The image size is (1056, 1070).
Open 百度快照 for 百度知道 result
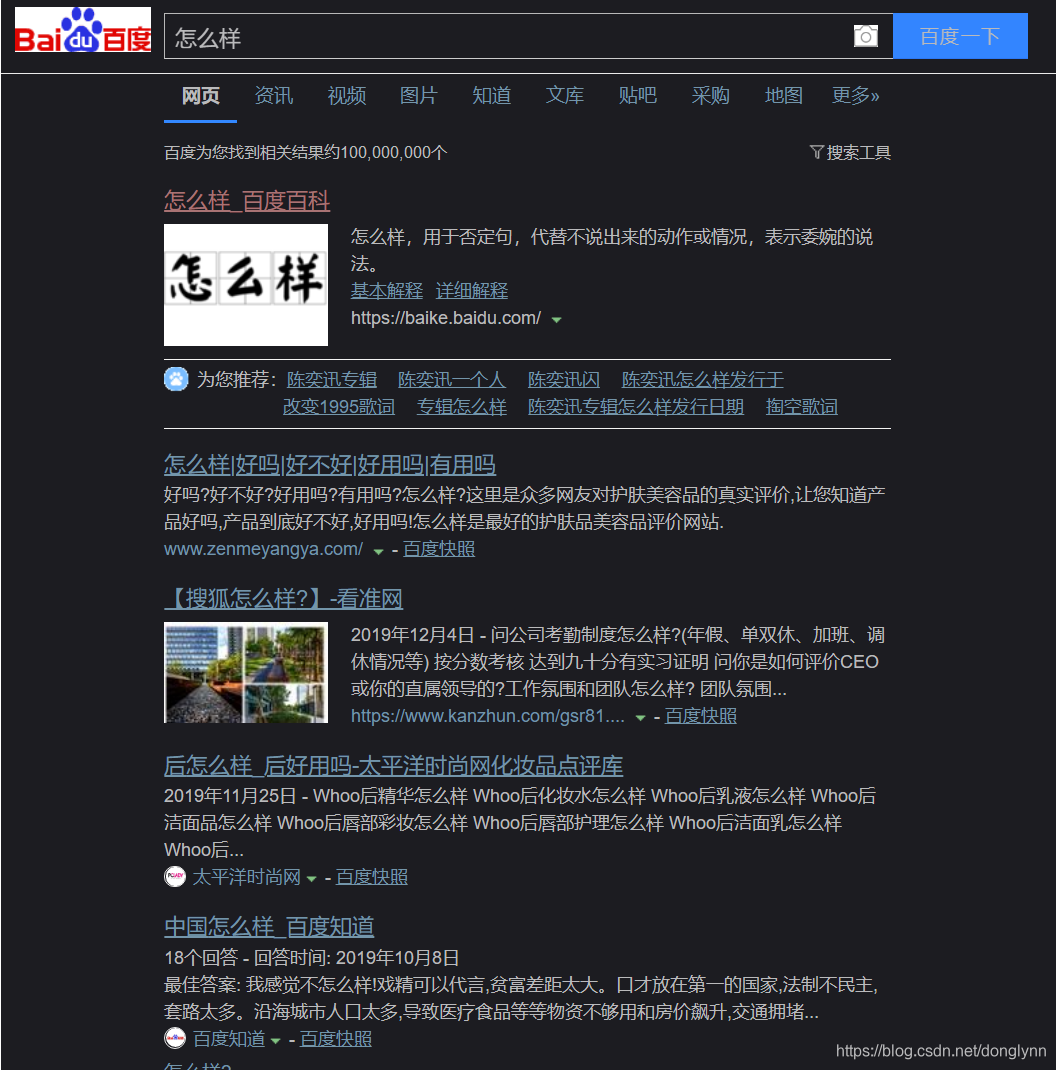point(336,1039)
